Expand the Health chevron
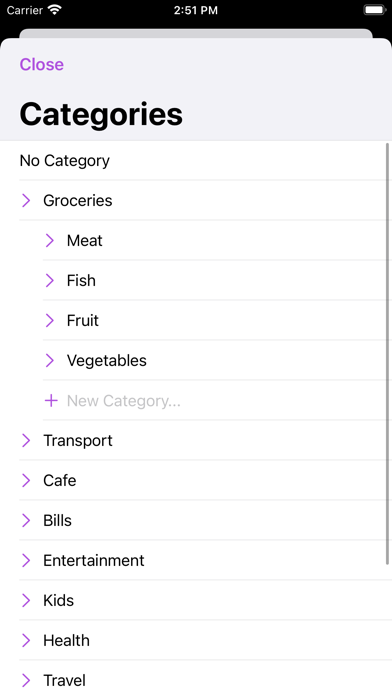Image resolution: width=392 pixels, height=696 pixels. [x=26, y=640]
